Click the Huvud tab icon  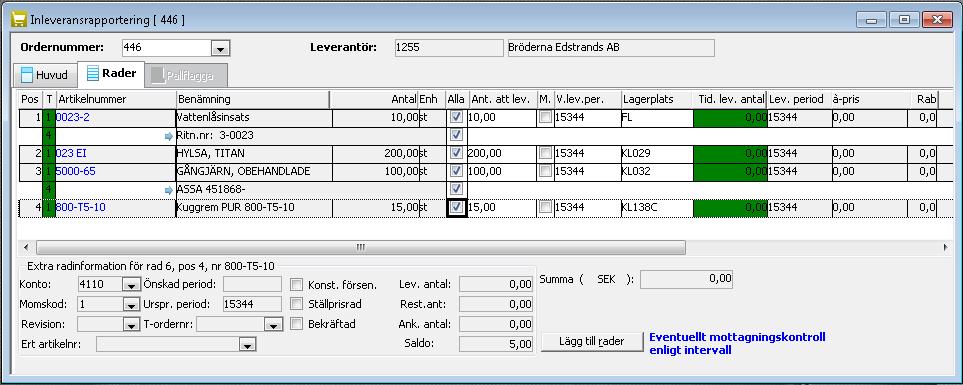coord(26,76)
